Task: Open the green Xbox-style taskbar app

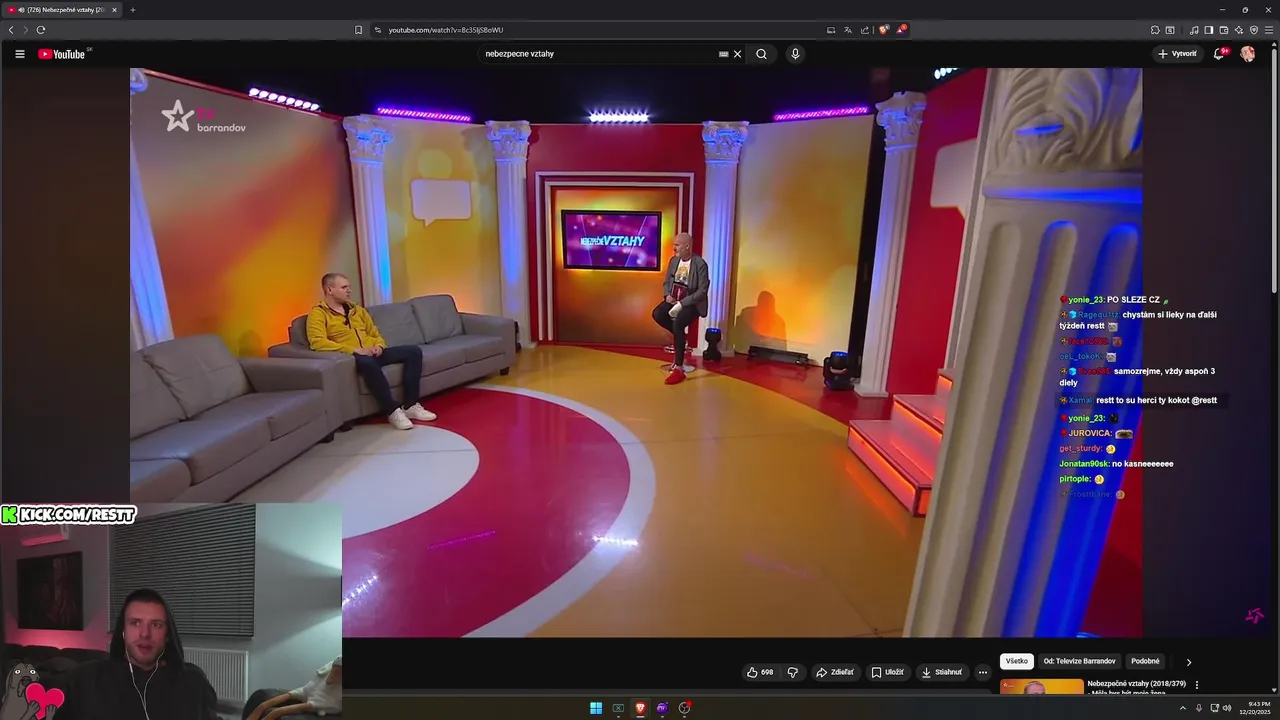Action: 618,708
